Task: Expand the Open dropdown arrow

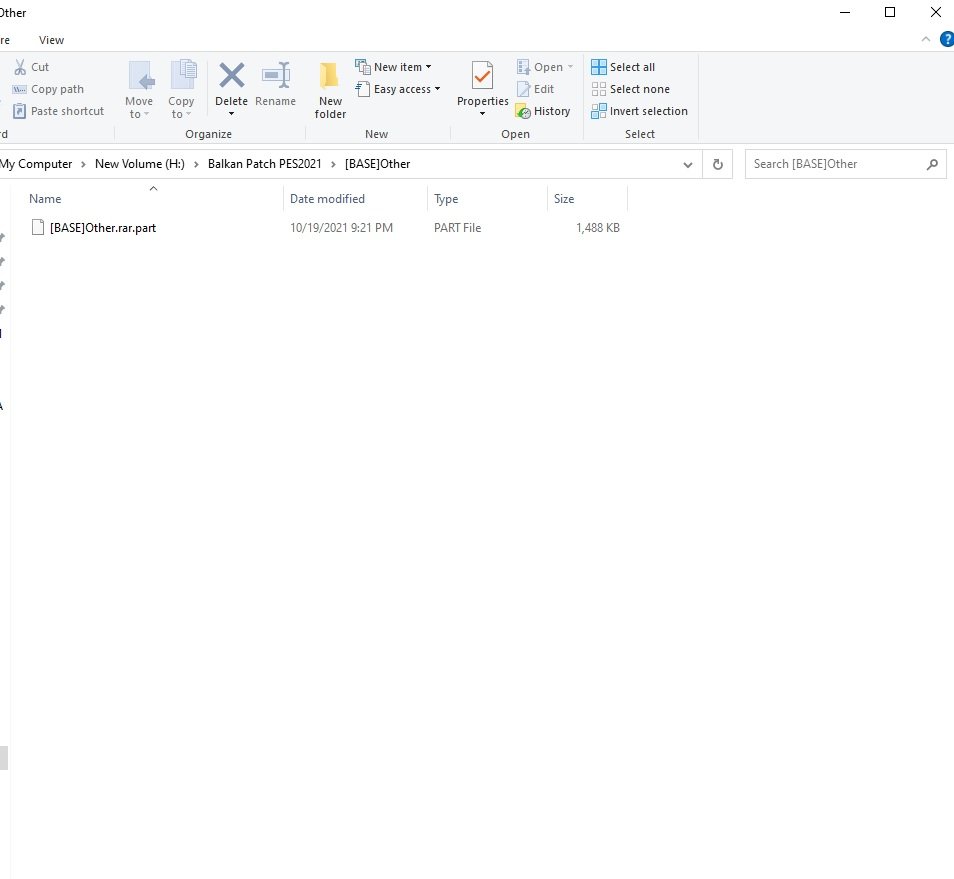Action: 570,67
